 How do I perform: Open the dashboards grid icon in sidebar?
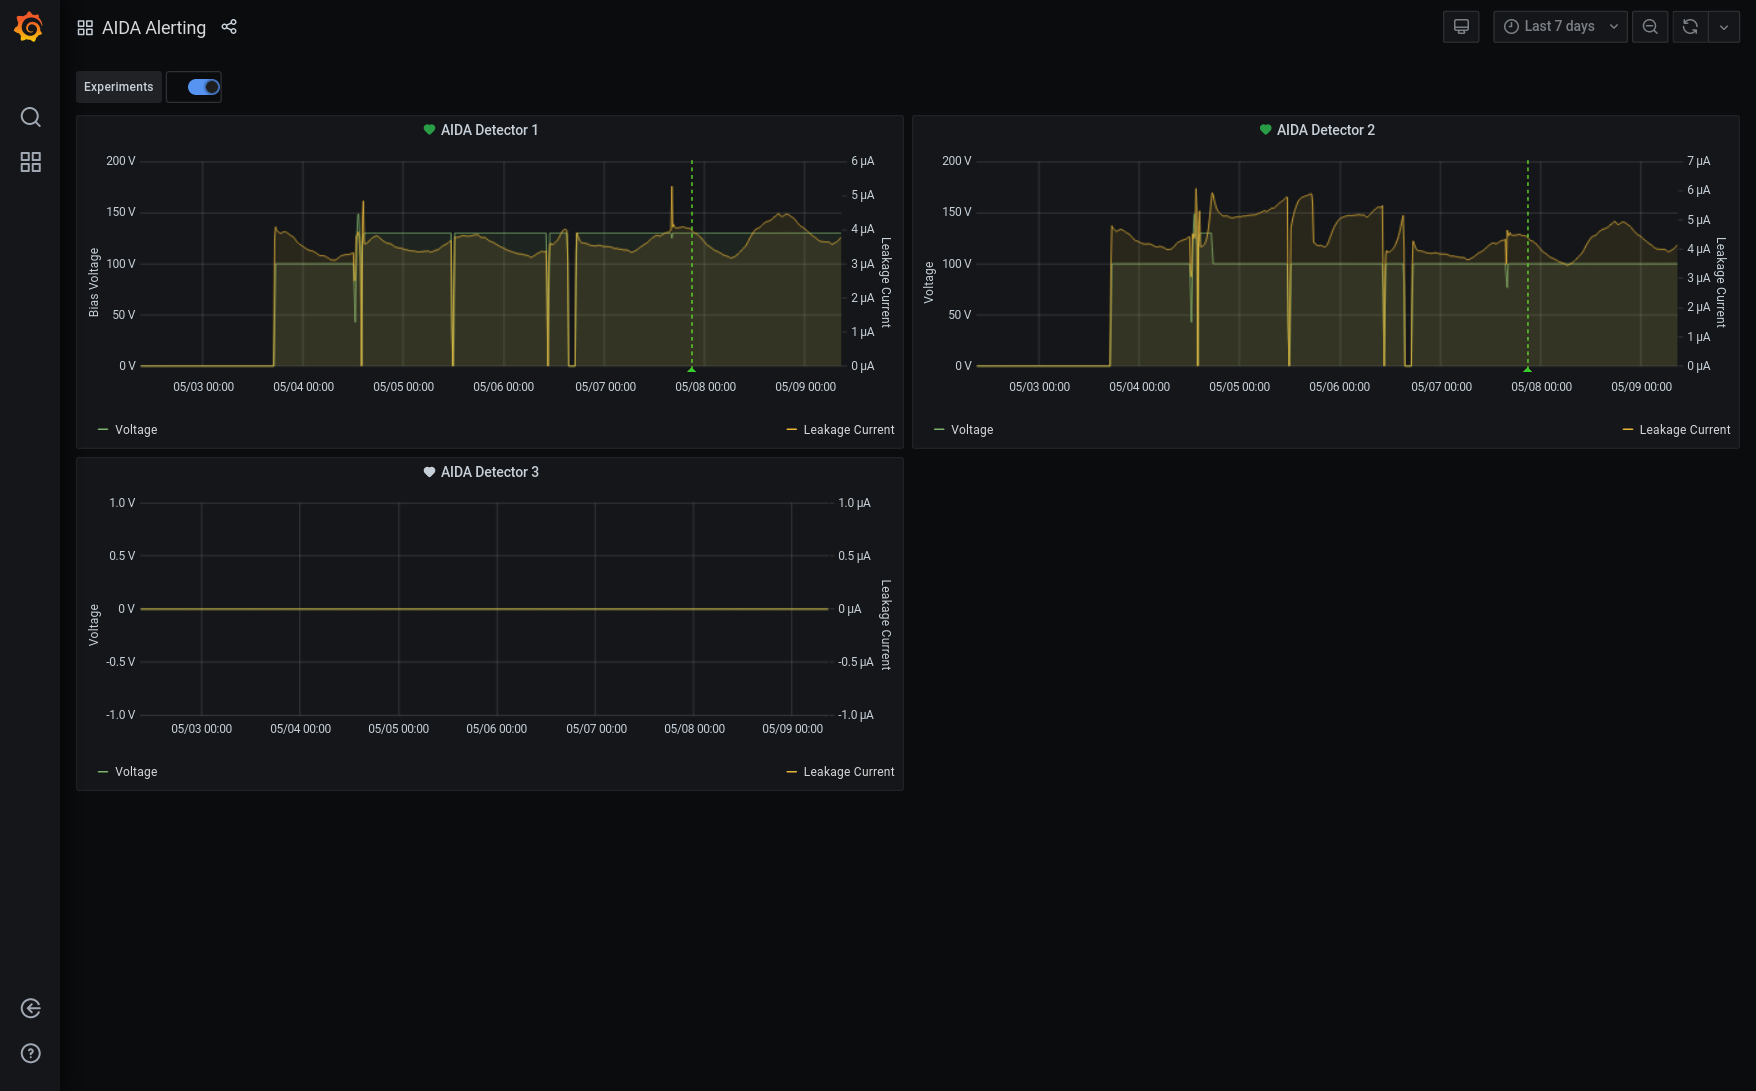tap(31, 162)
